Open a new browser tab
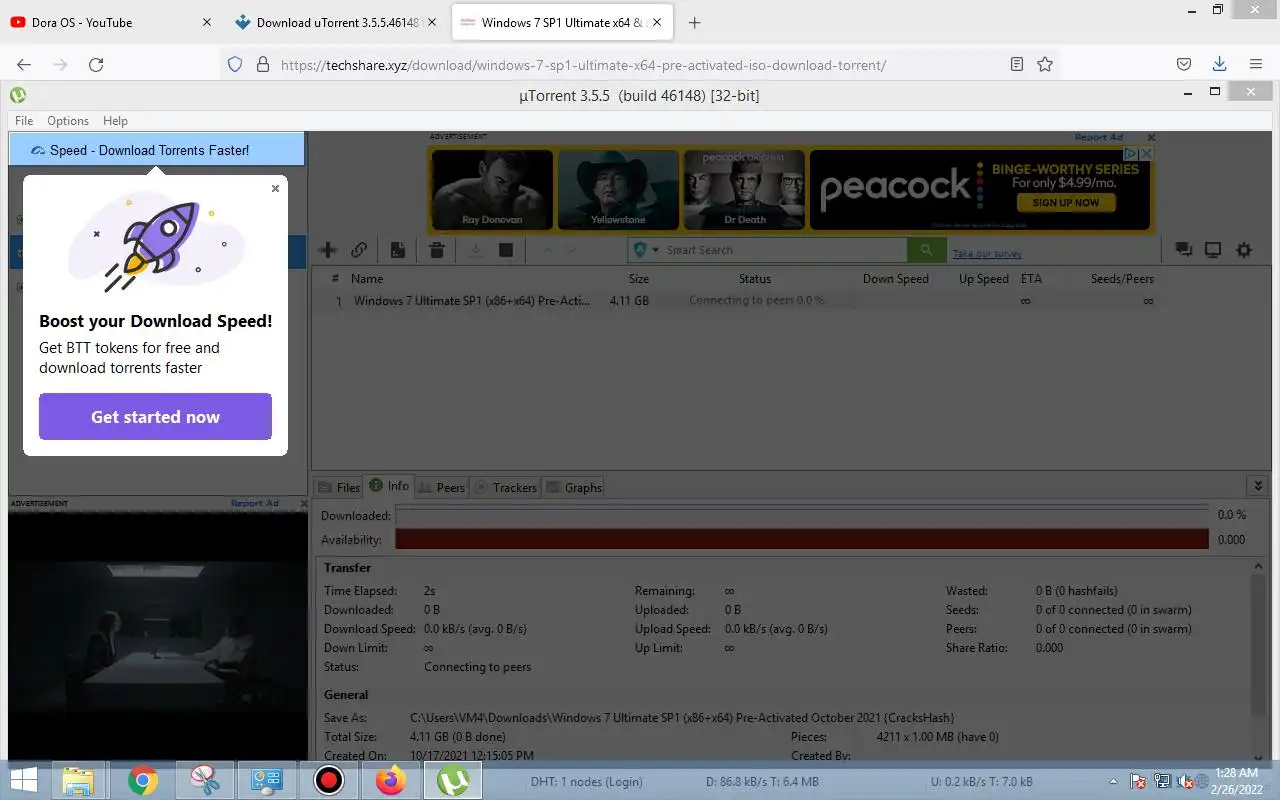Viewport: 1280px width, 800px height. 695,22
